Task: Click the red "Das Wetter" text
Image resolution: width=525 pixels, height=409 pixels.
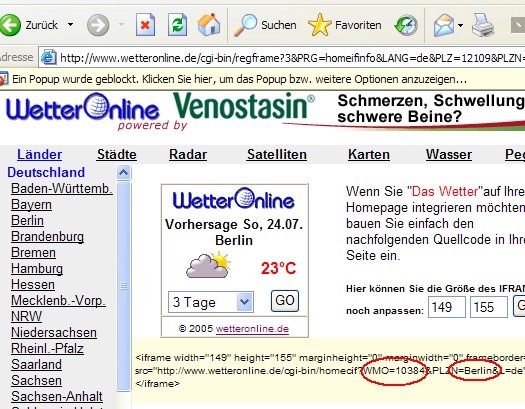Action: point(445,191)
